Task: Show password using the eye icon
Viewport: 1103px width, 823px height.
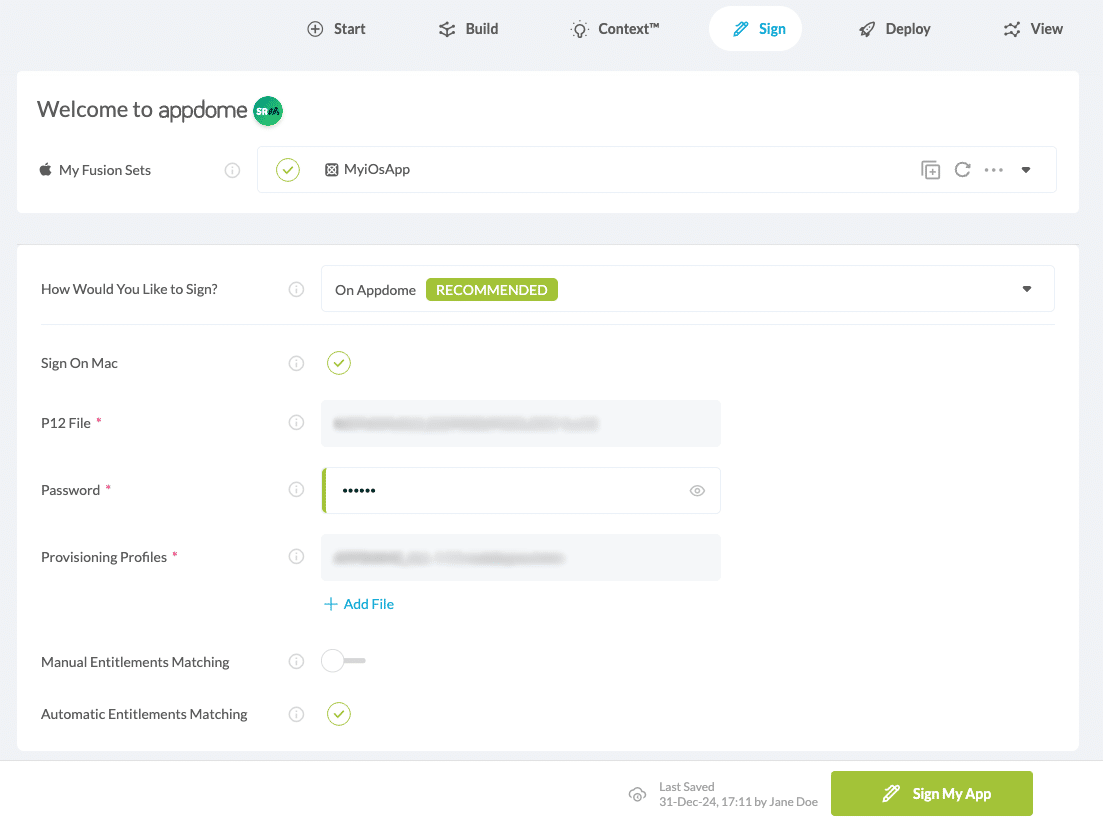Action: (x=698, y=491)
